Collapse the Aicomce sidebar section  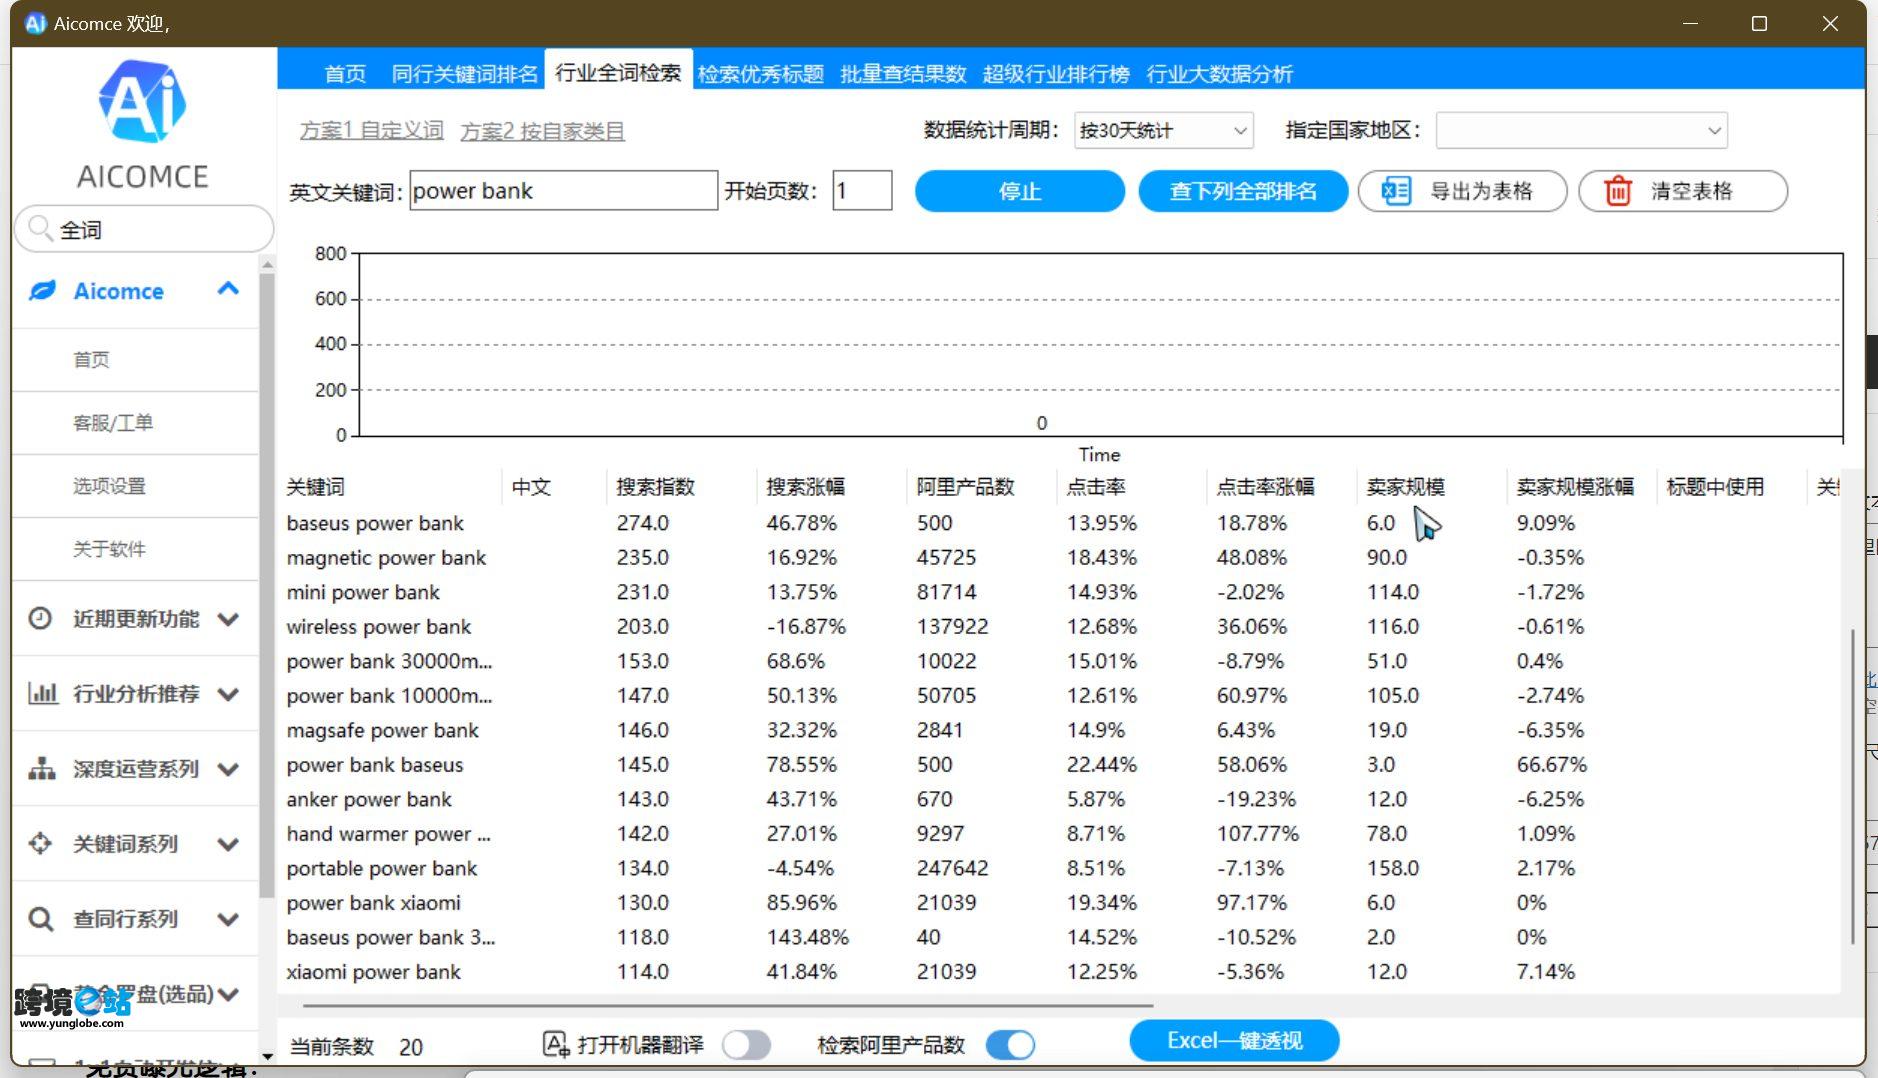click(228, 290)
